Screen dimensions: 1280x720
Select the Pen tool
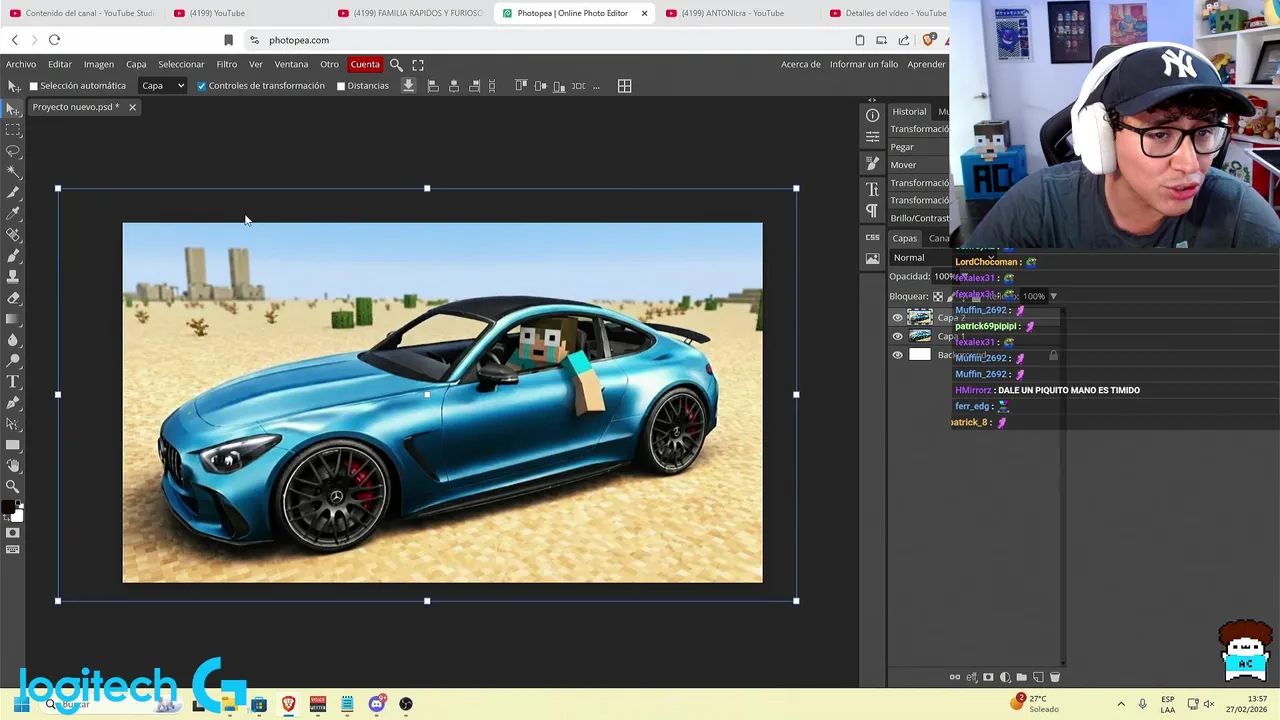tap(13, 403)
